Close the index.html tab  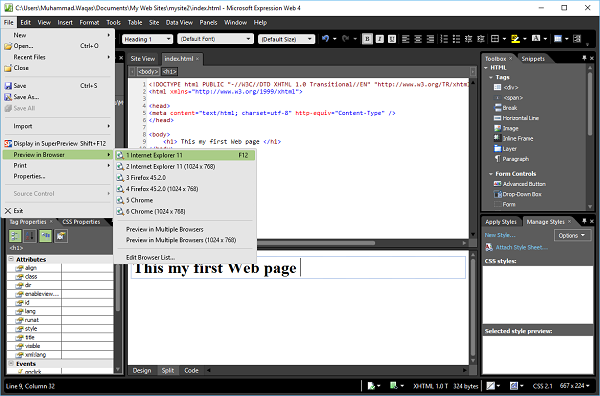[x=197, y=59]
